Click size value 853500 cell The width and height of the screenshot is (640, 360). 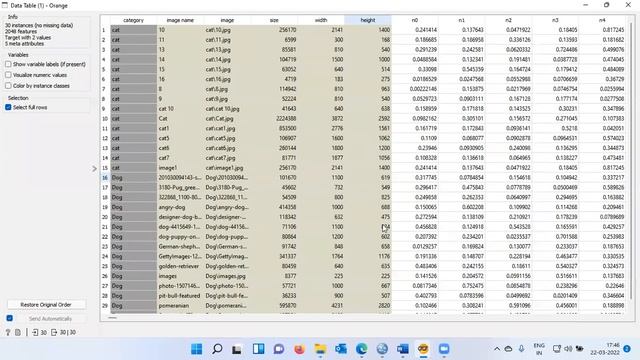point(274,129)
